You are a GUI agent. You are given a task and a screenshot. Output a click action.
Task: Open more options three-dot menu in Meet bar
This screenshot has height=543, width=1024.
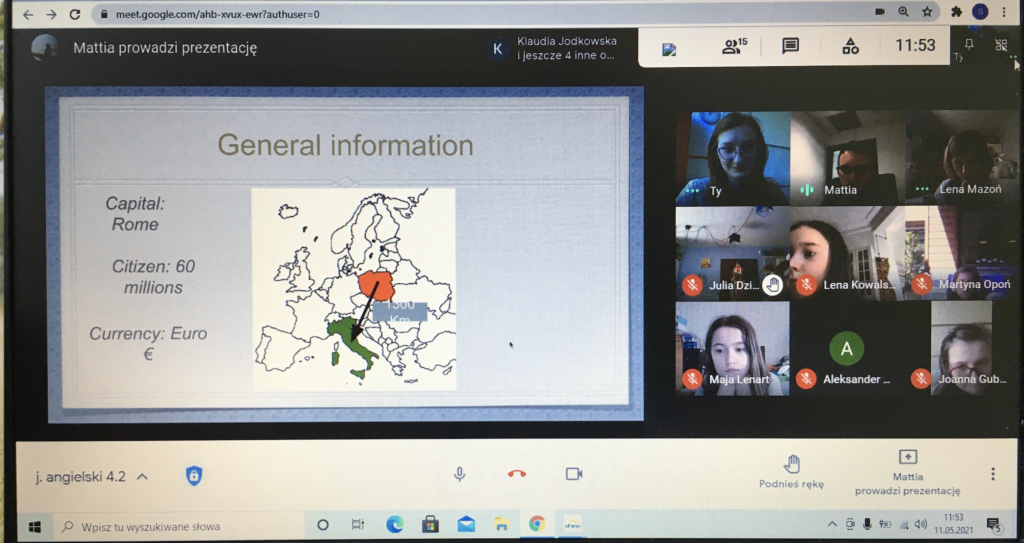click(993, 474)
